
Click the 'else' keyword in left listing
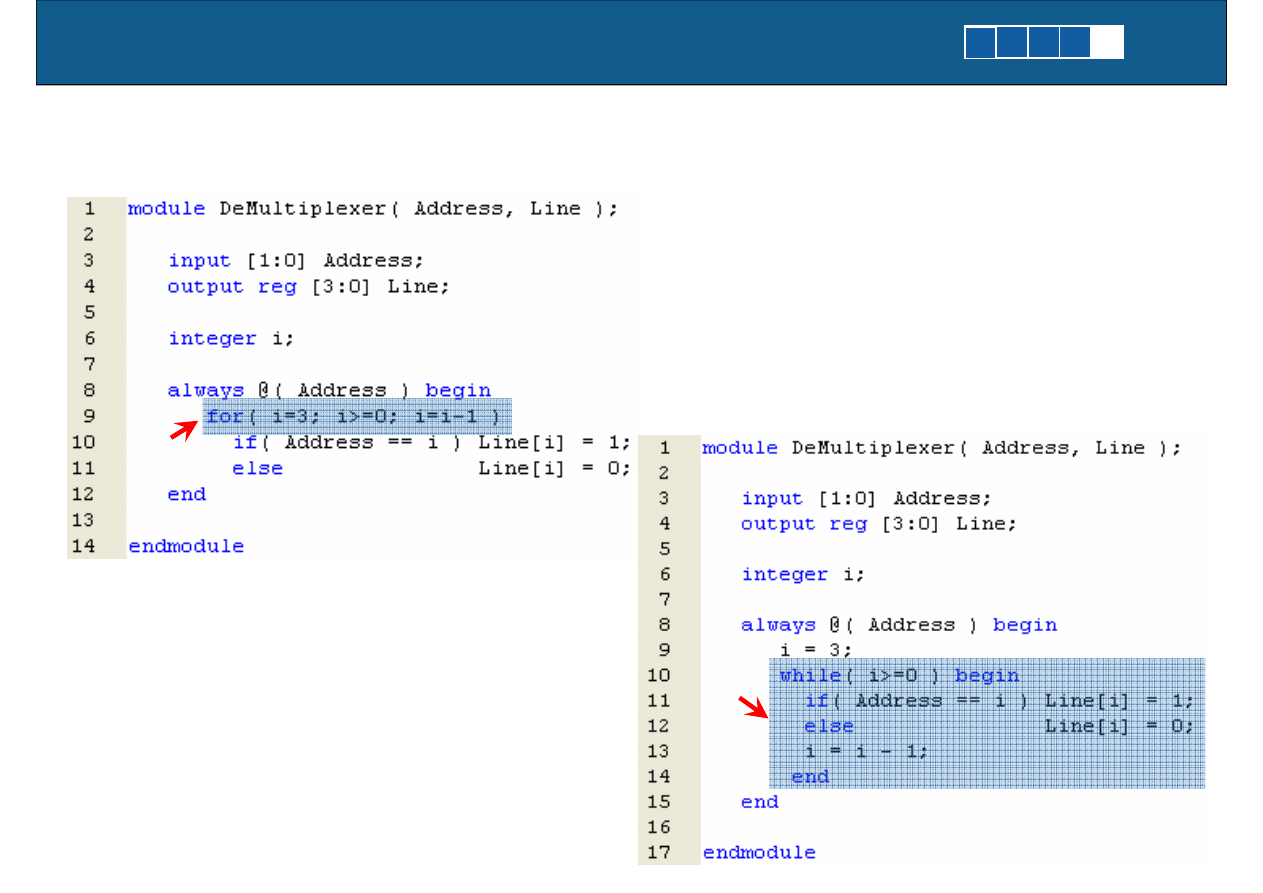pyautogui.click(x=258, y=468)
